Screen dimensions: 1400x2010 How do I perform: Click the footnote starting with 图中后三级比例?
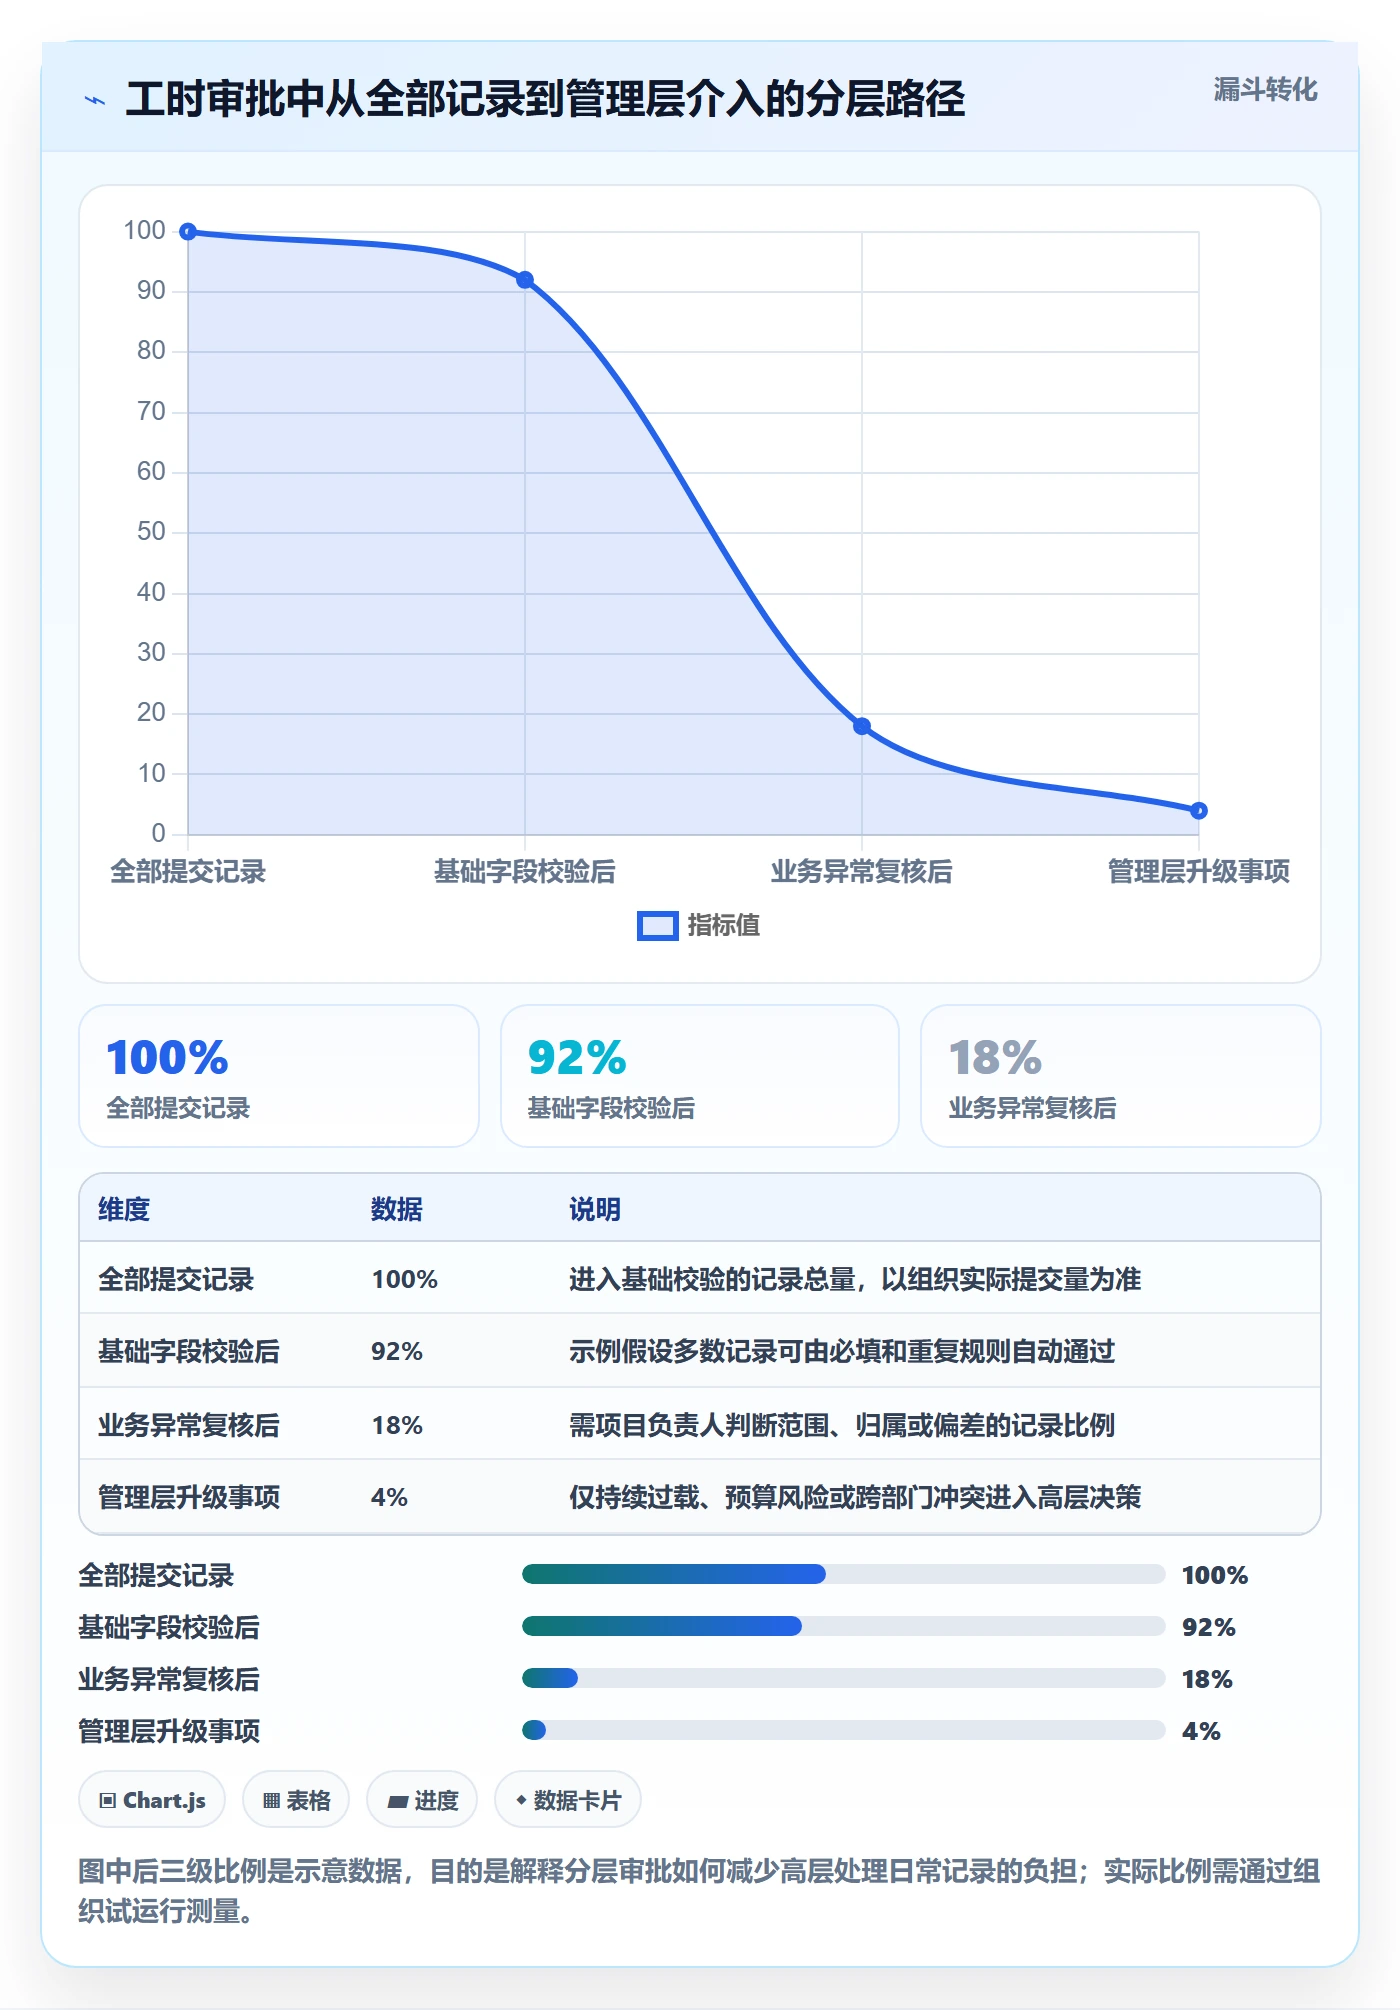(x=699, y=1890)
